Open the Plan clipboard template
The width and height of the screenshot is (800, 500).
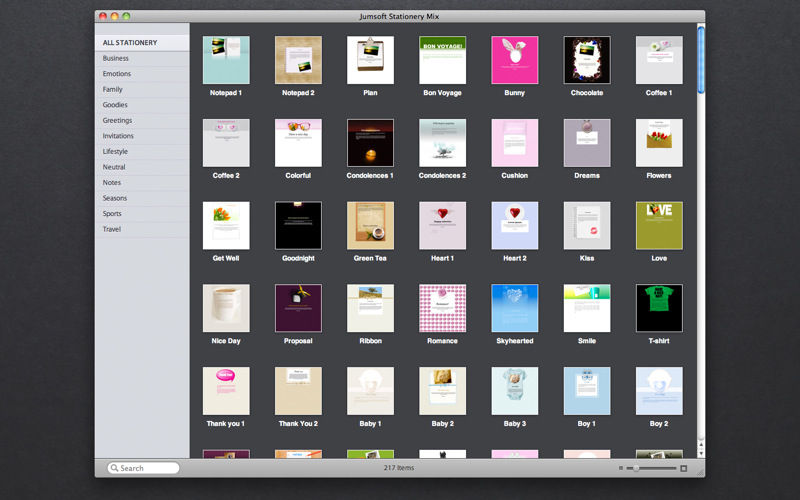pos(370,60)
